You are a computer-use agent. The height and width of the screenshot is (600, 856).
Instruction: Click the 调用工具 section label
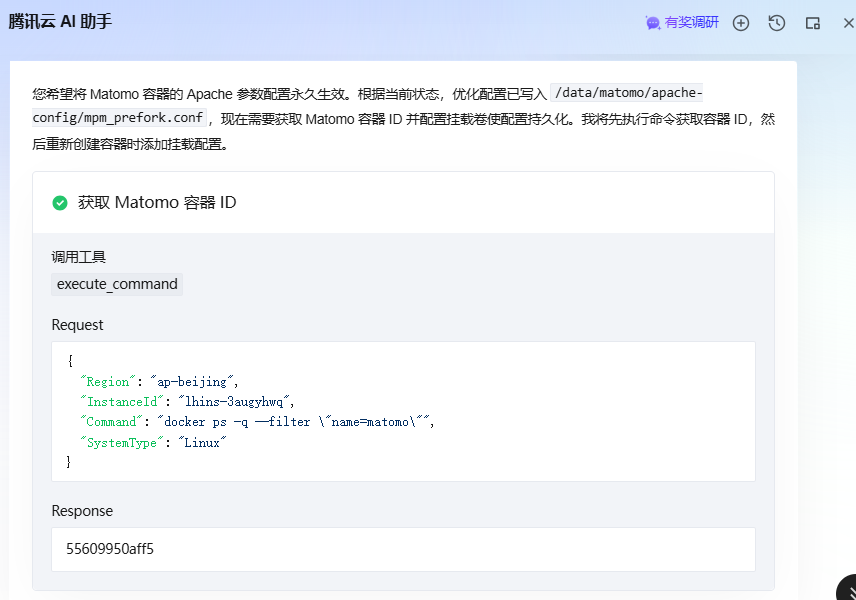click(x=79, y=257)
